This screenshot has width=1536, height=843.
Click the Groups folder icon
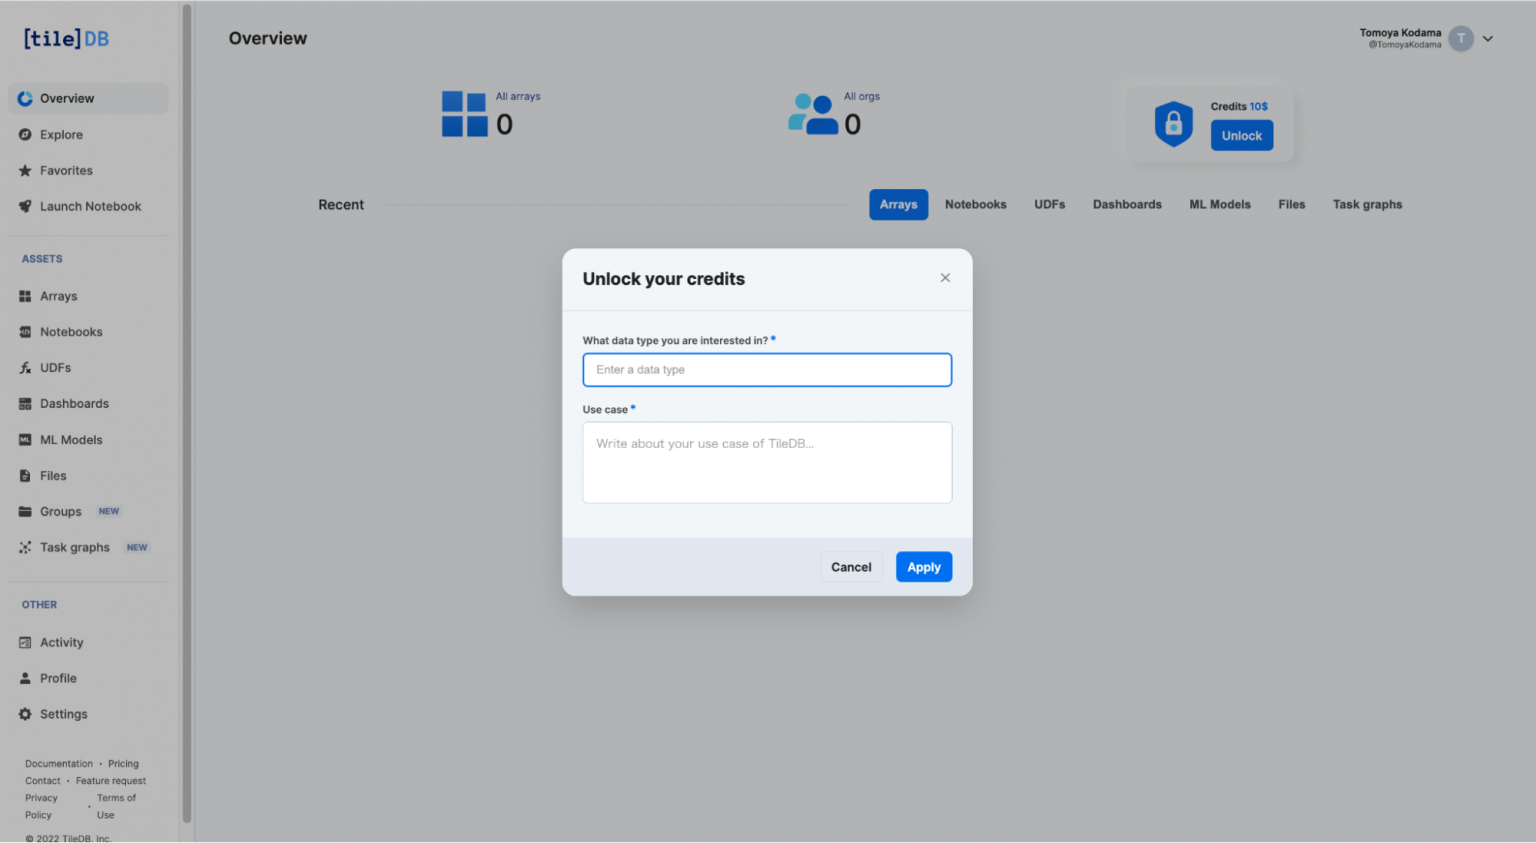[x=25, y=512]
